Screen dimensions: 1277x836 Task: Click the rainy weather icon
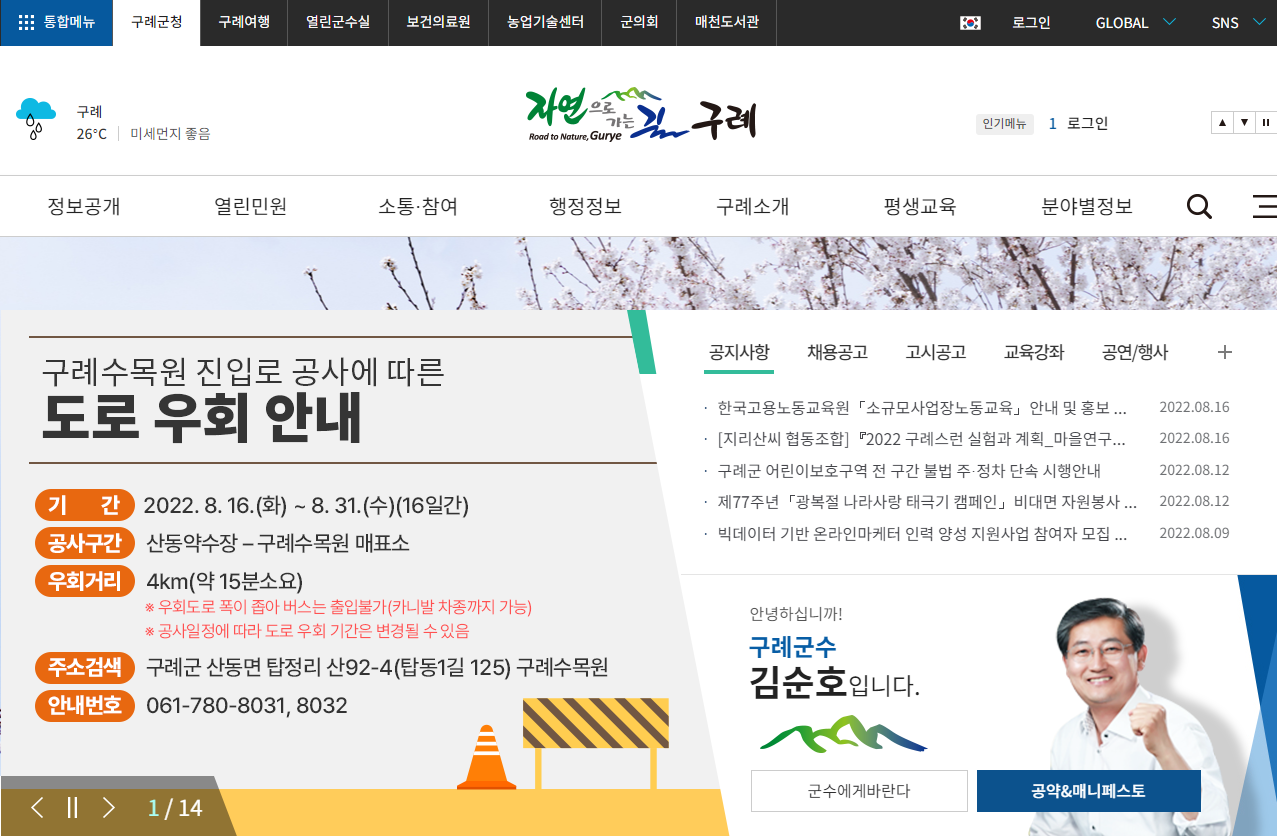tap(37, 118)
